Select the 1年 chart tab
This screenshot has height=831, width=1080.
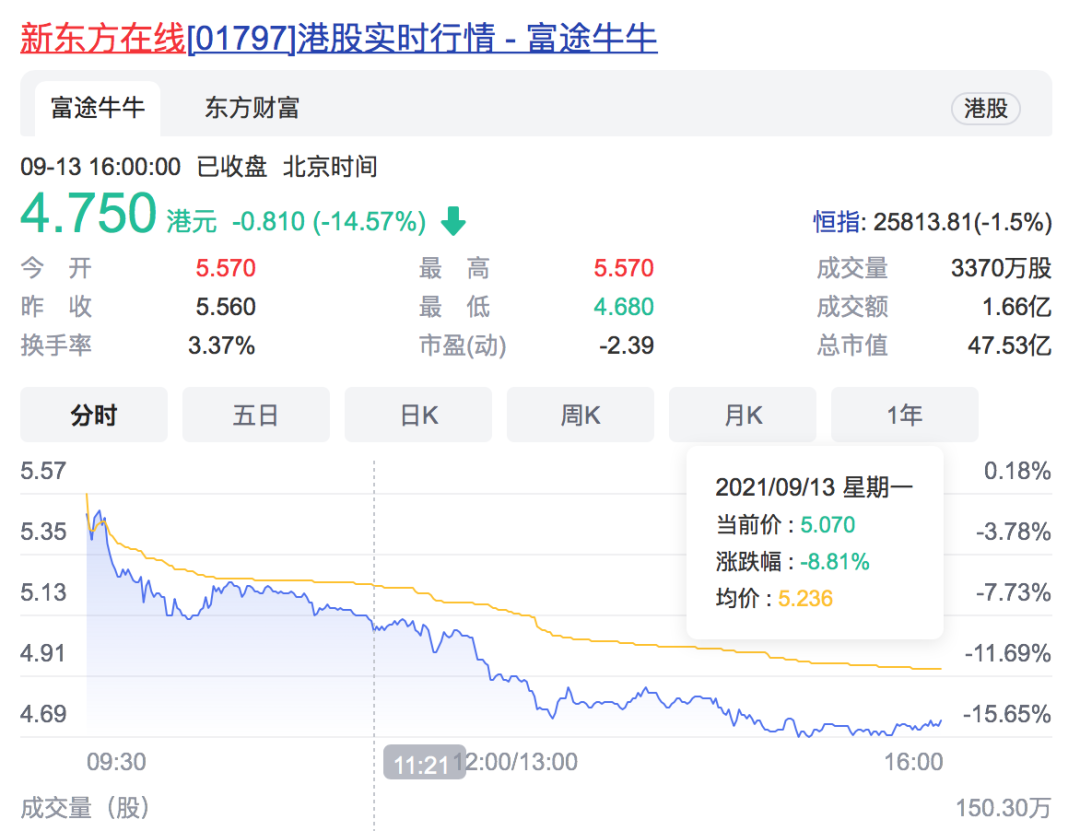click(904, 415)
